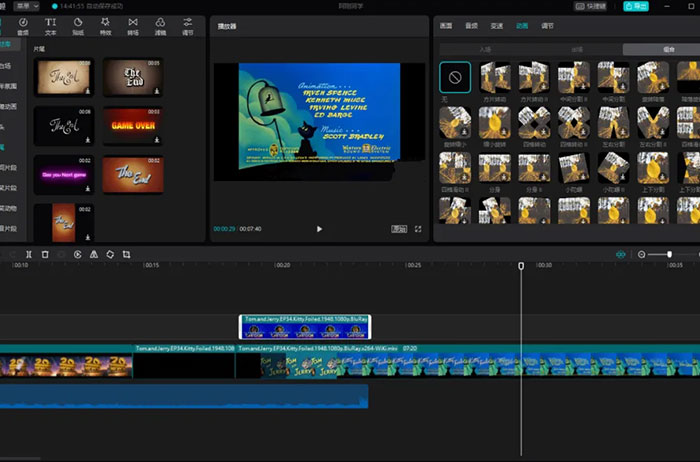Apply the 四格转动 animation

(534, 123)
